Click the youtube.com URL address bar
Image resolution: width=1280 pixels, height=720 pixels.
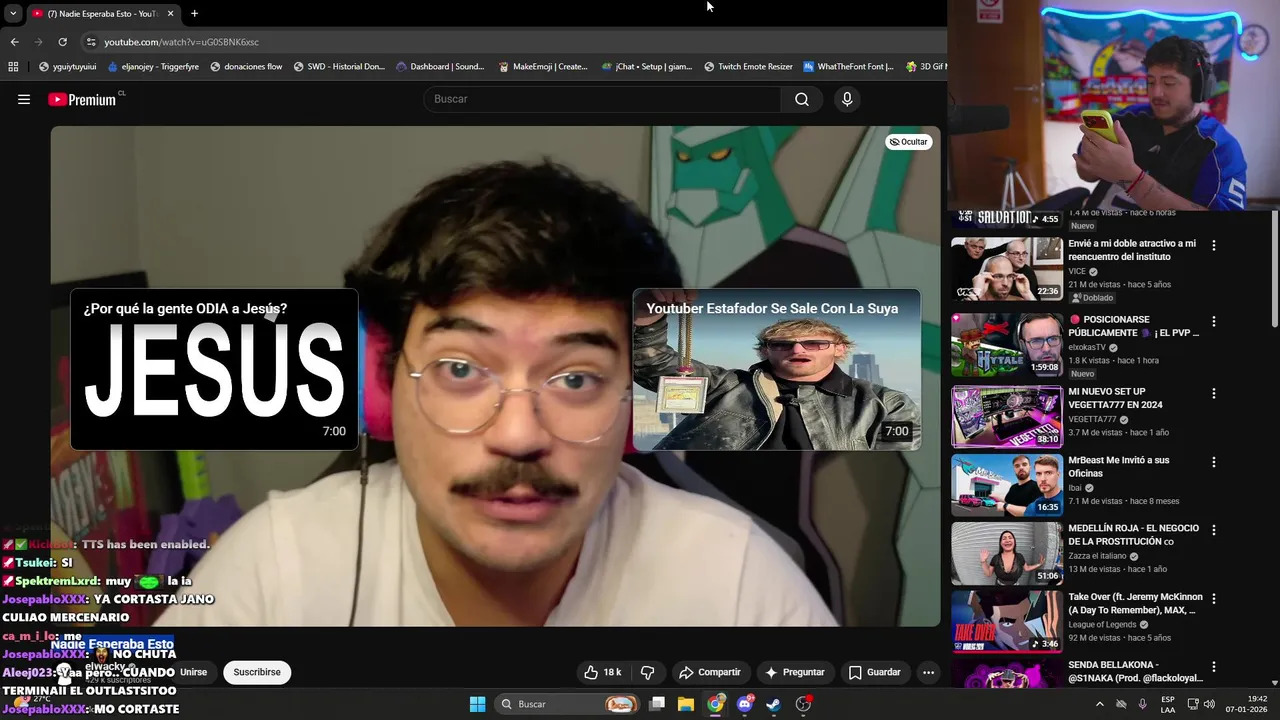tap(182, 42)
